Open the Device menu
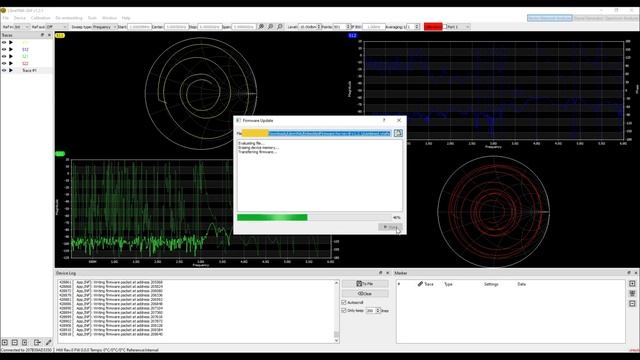 (20, 18)
